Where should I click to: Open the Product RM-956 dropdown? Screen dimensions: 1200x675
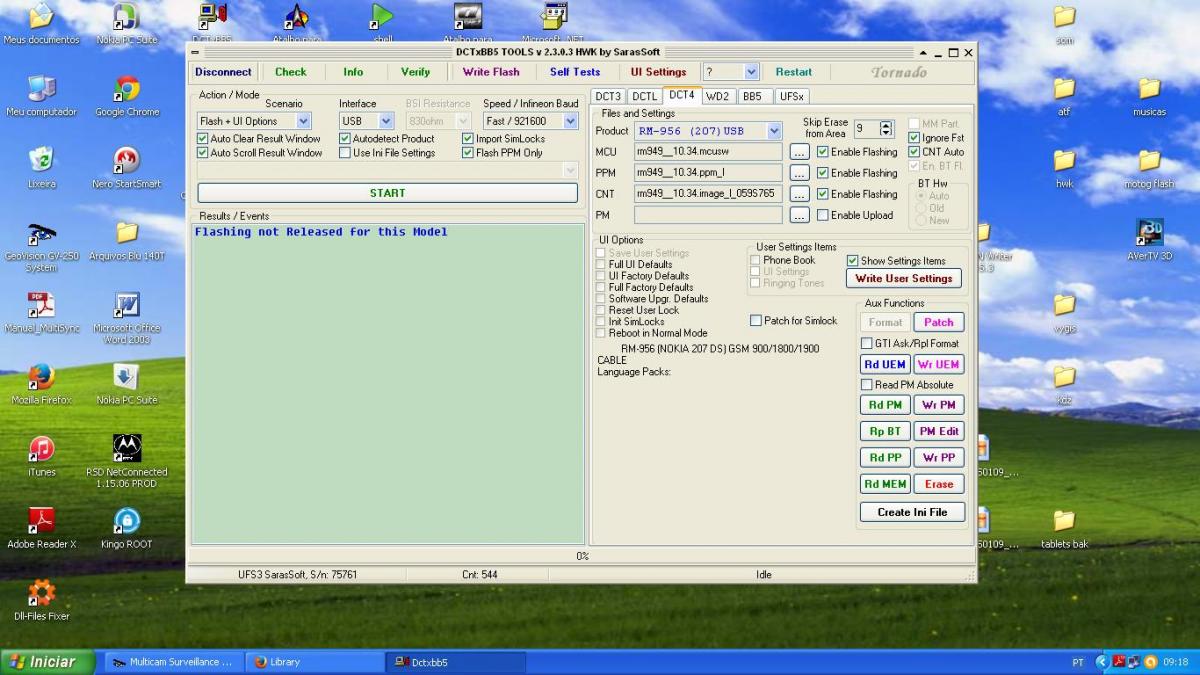pyautogui.click(x=708, y=130)
